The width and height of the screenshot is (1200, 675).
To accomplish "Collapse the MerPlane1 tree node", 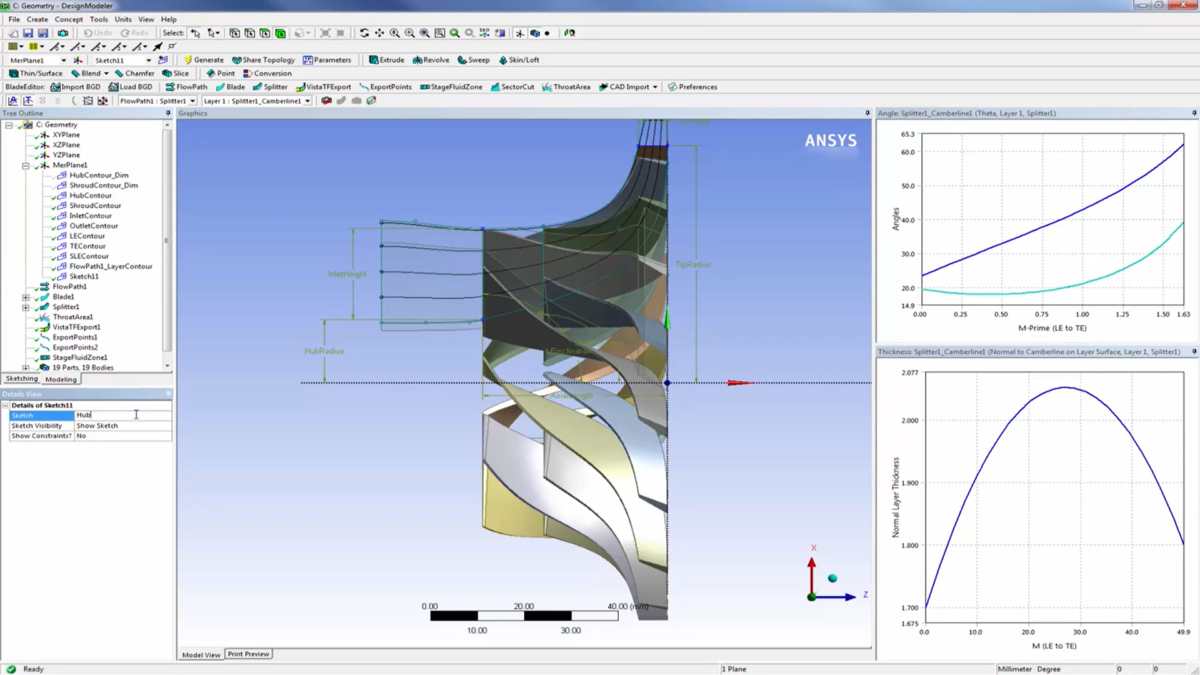I will (26, 165).
